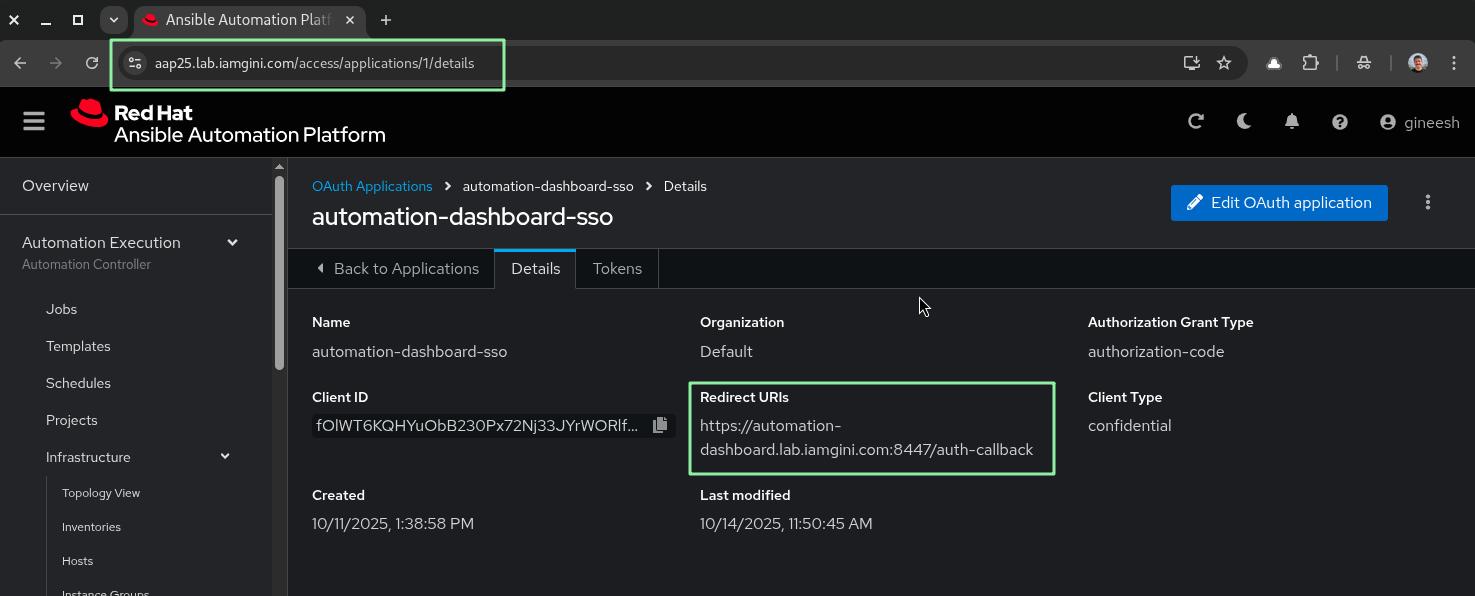This screenshot has height=596, width=1475.
Task: Collapse the Automation Execution section
Action: coord(232,242)
